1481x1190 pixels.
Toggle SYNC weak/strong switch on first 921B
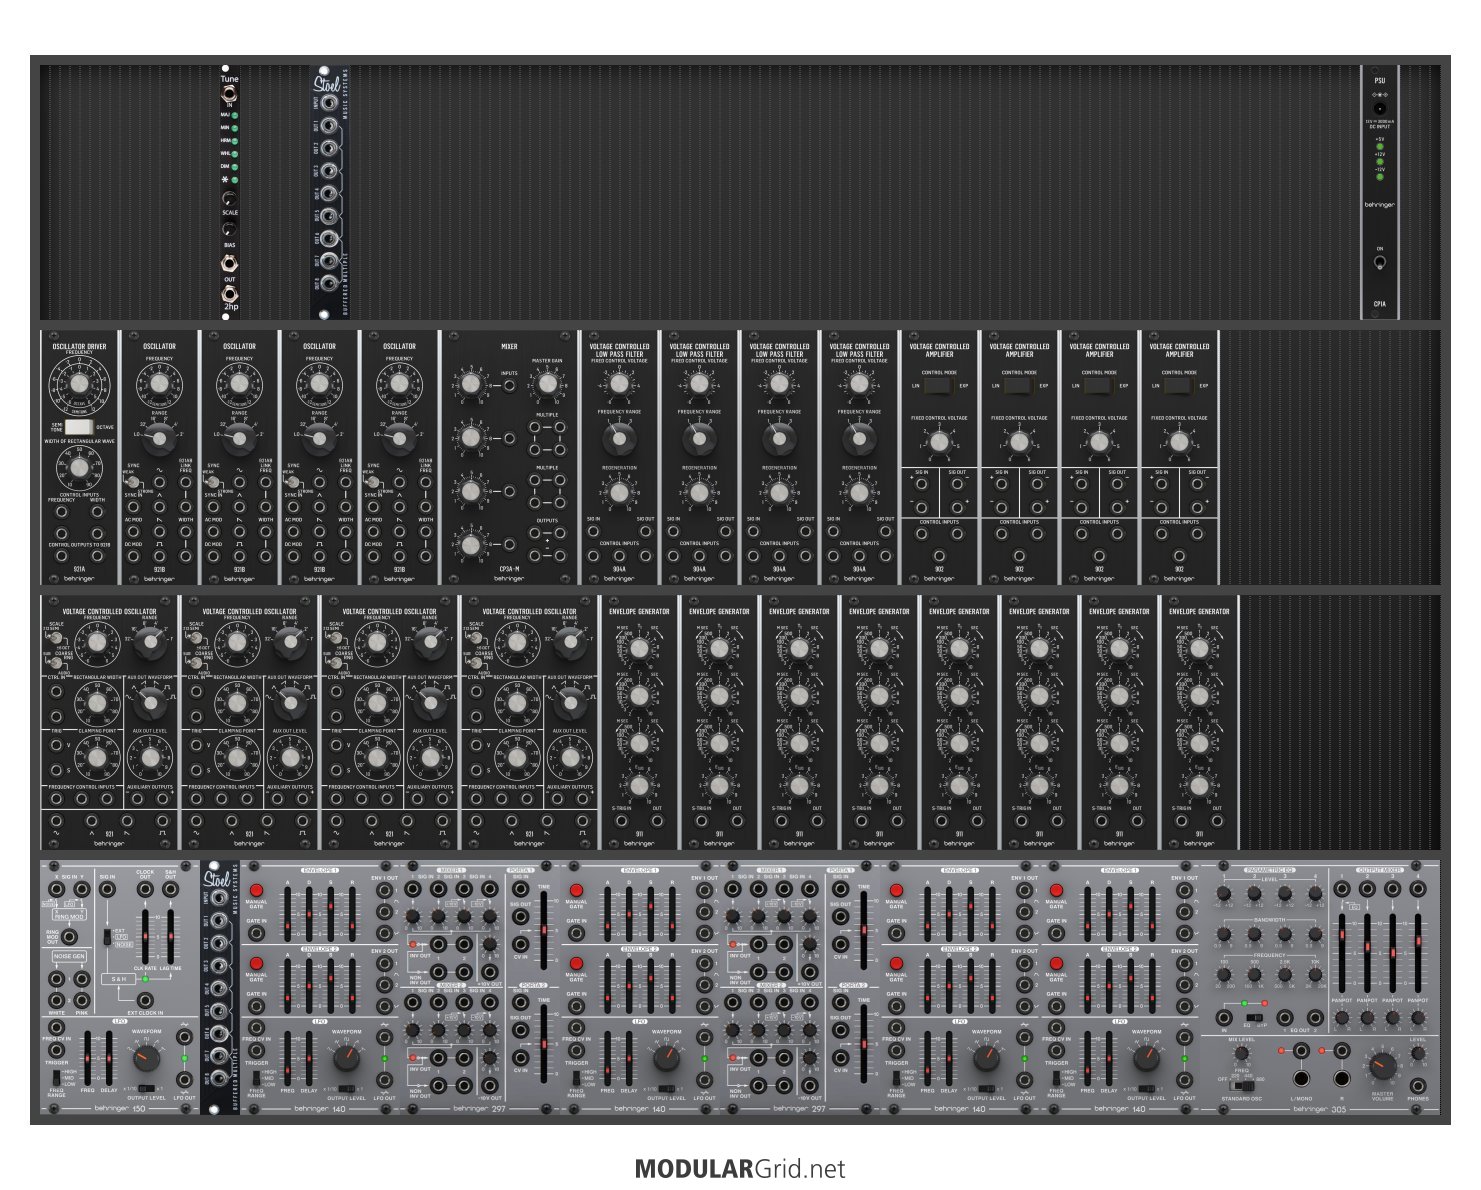tap(133, 481)
